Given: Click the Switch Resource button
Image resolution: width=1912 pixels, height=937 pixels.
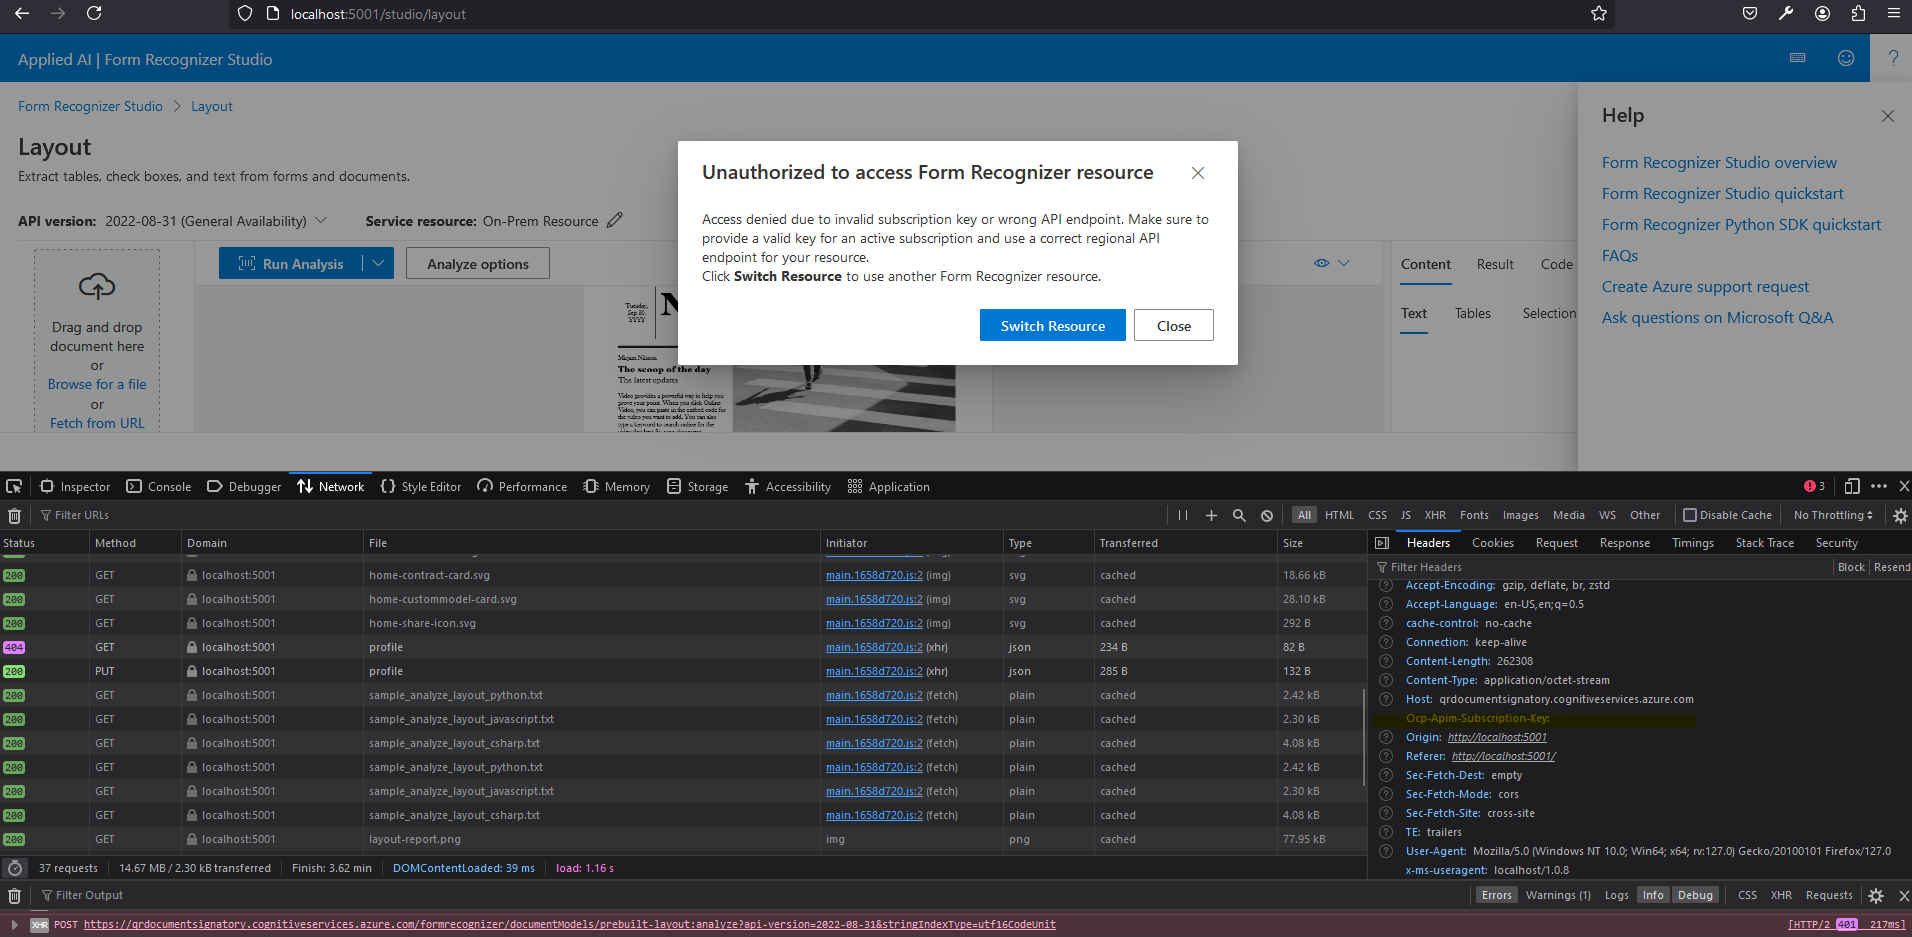Looking at the screenshot, I should 1052,325.
